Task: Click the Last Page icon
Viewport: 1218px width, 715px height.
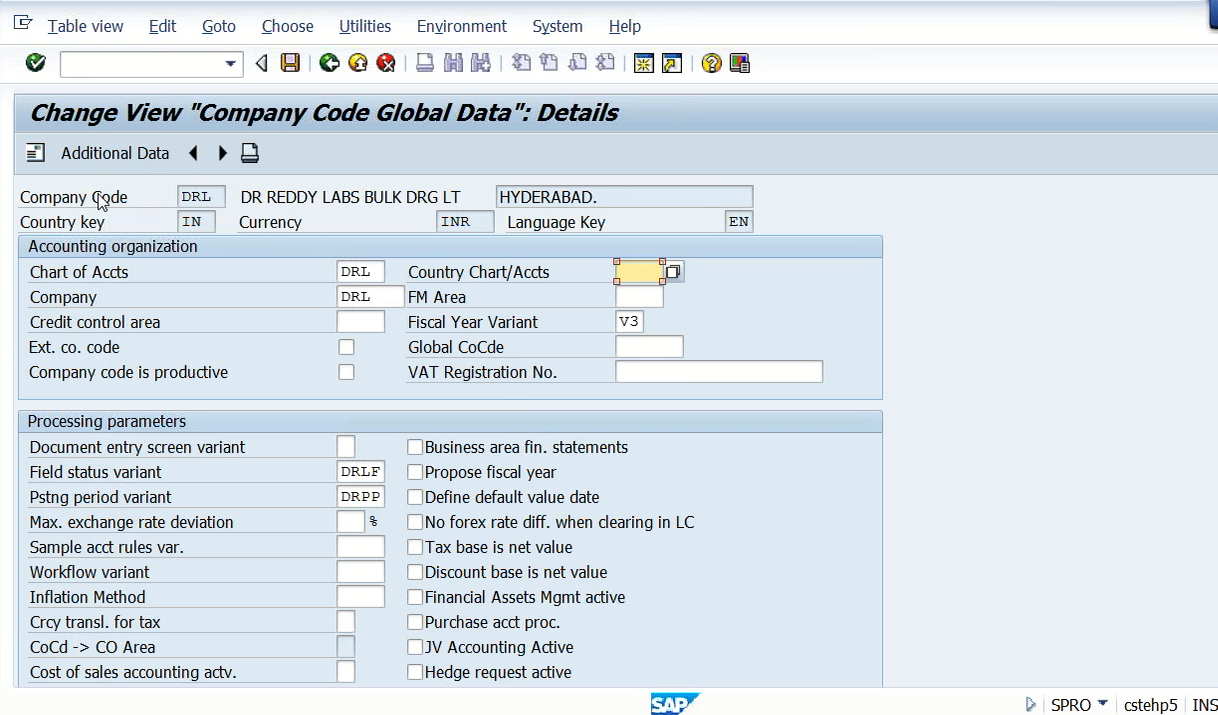Action: coord(605,64)
